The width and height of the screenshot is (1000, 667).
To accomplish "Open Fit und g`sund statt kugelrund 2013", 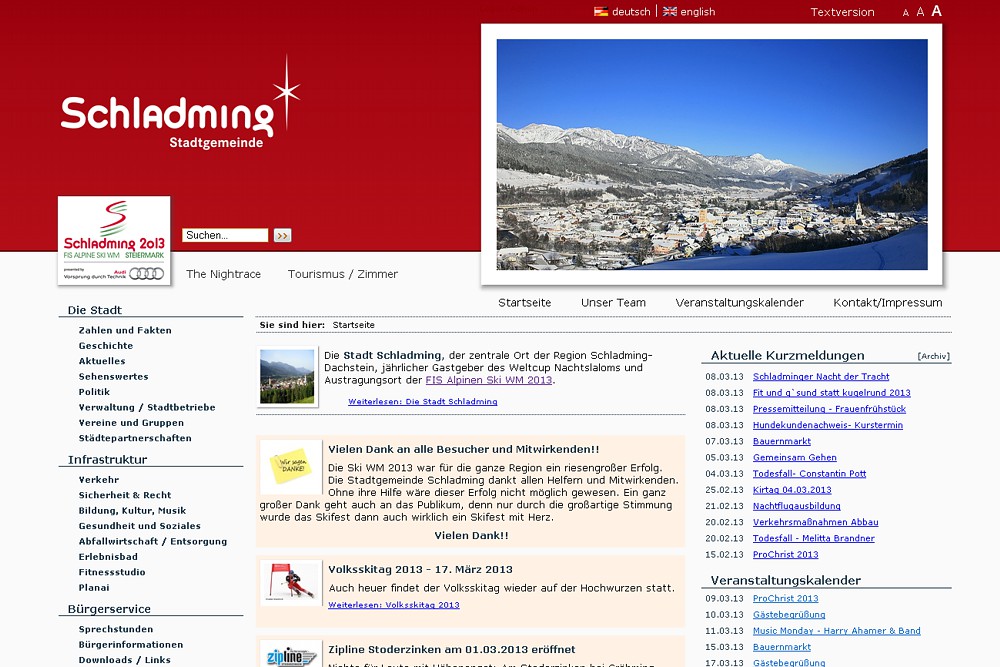I will (x=832, y=393).
